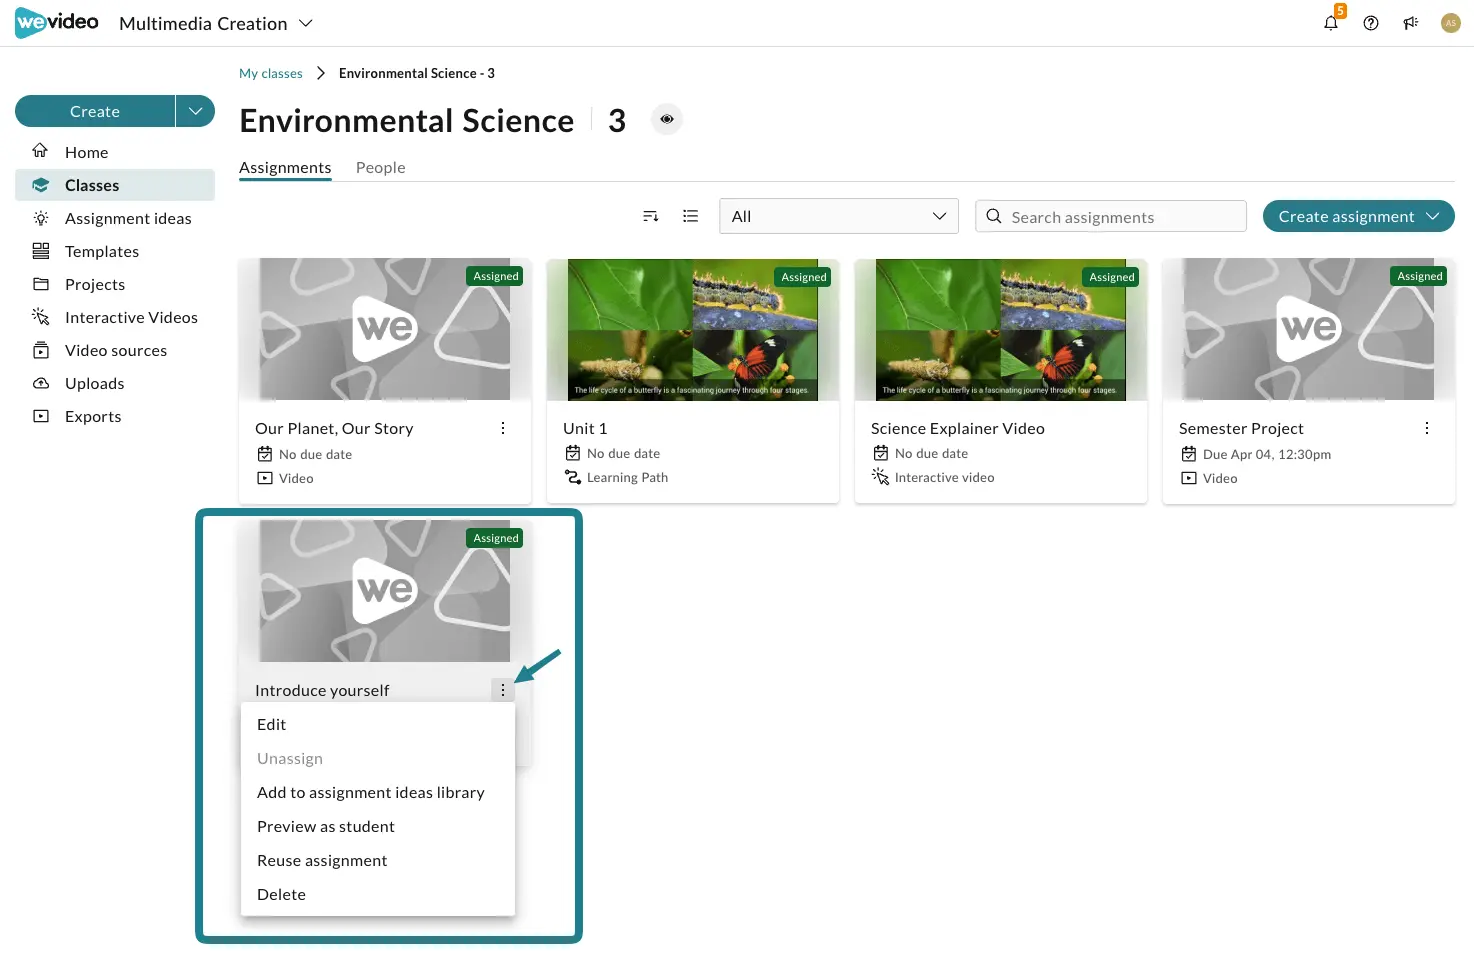Click the Assignment ideas lightbulb icon
This screenshot has height=959, width=1474.
[40, 218]
